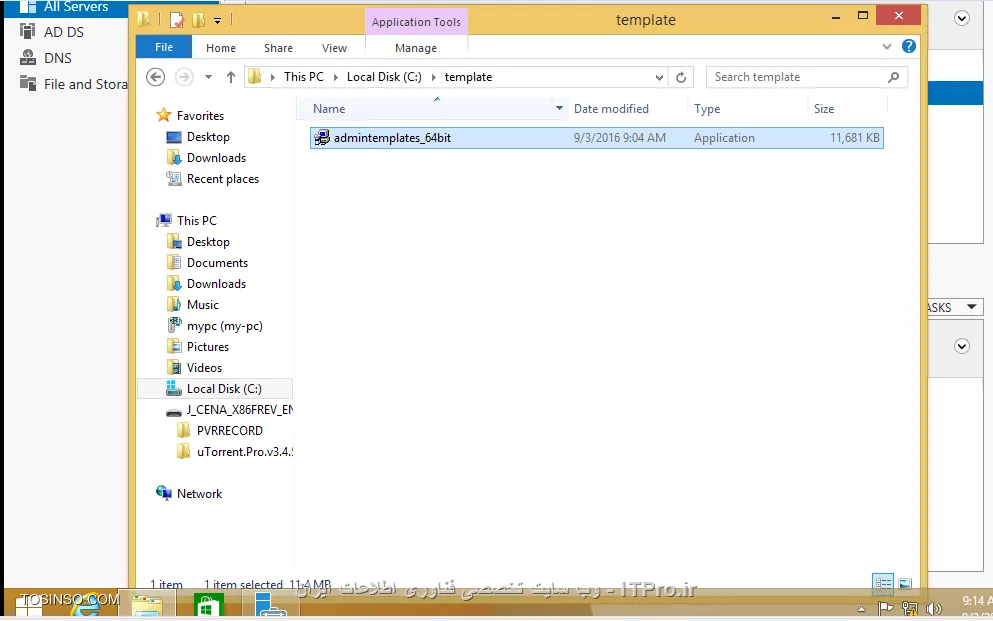Collapse the upper Server Manager panel chevron
This screenshot has width=993, height=621.
[961, 18]
